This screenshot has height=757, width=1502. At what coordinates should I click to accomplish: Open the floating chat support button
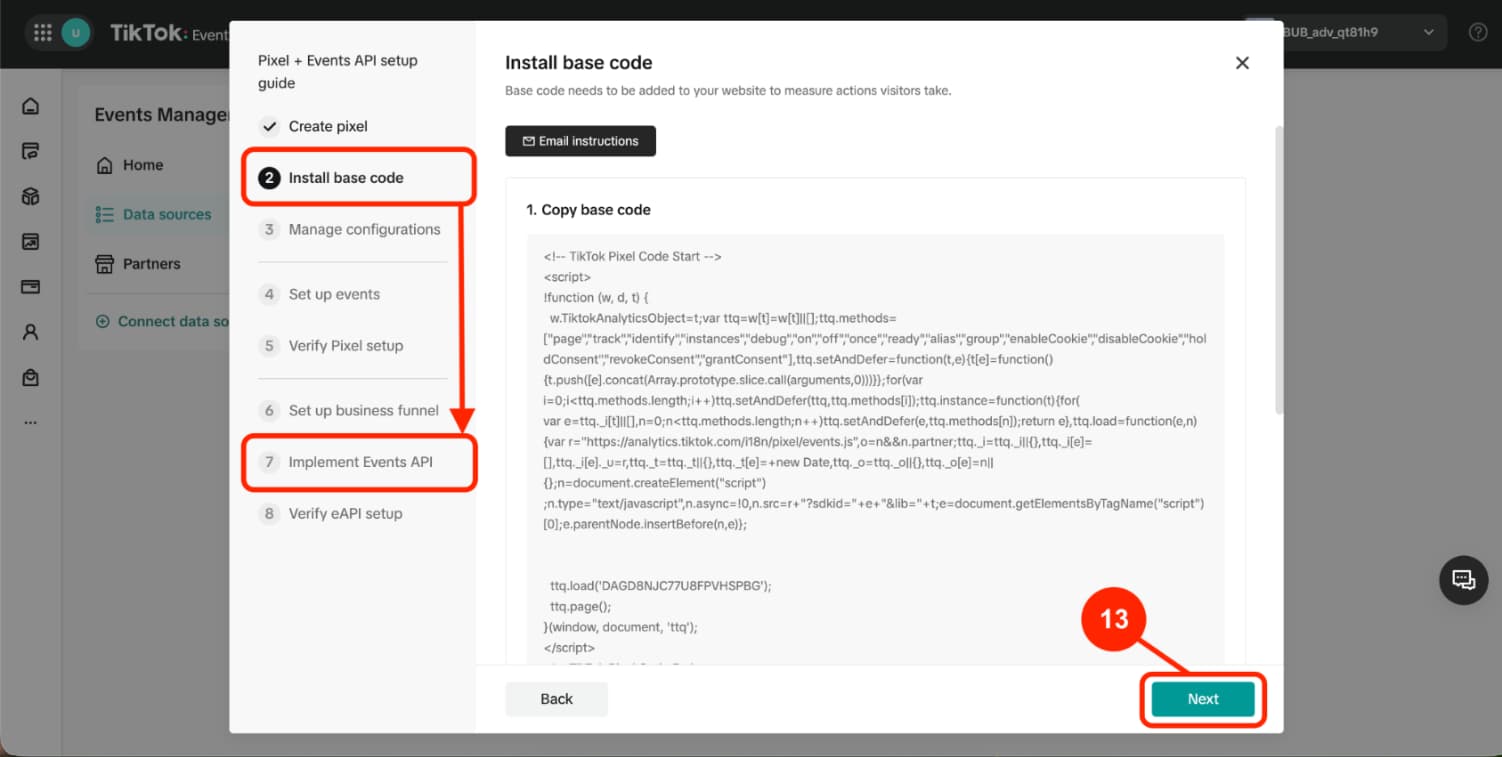click(x=1463, y=579)
